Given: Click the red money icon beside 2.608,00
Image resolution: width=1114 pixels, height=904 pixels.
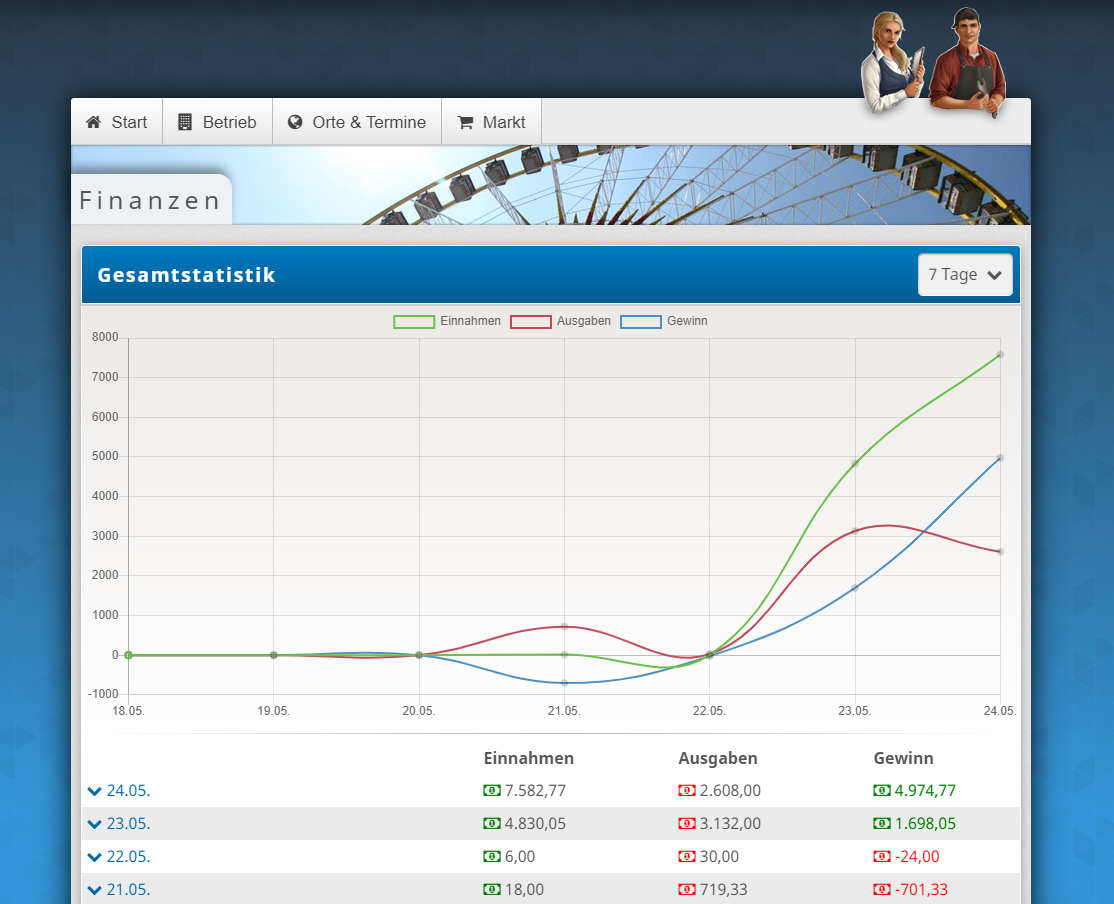Looking at the screenshot, I should pos(687,790).
